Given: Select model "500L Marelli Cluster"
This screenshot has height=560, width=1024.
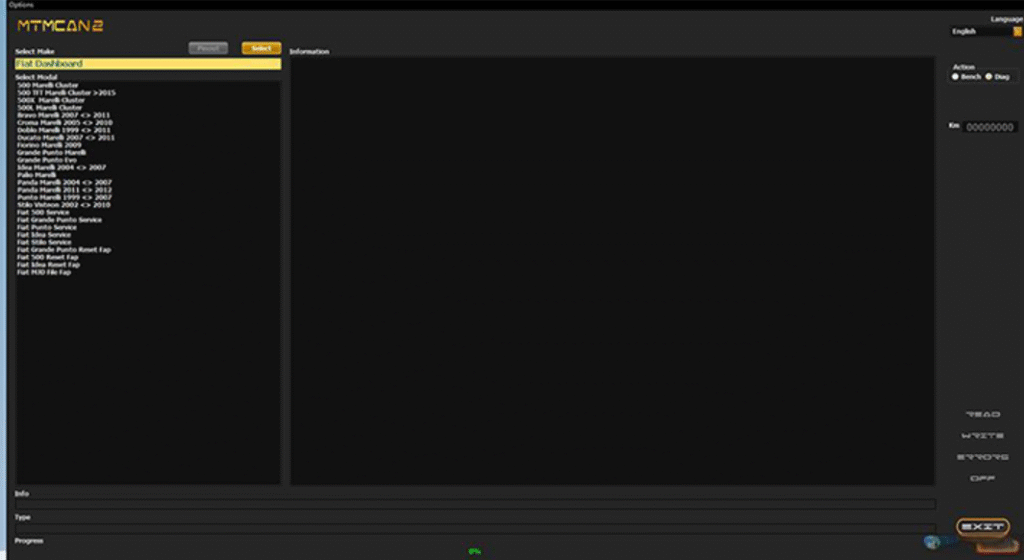Looking at the screenshot, I should tap(50, 108).
